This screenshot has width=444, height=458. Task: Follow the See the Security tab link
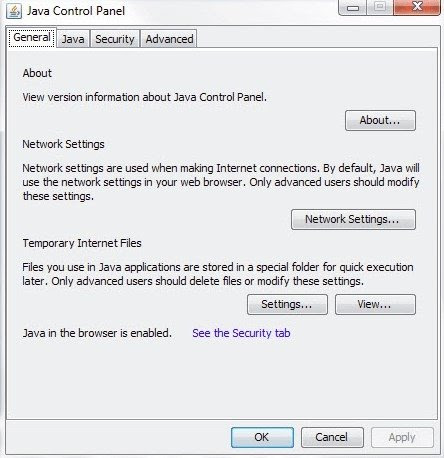tap(241, 333)
